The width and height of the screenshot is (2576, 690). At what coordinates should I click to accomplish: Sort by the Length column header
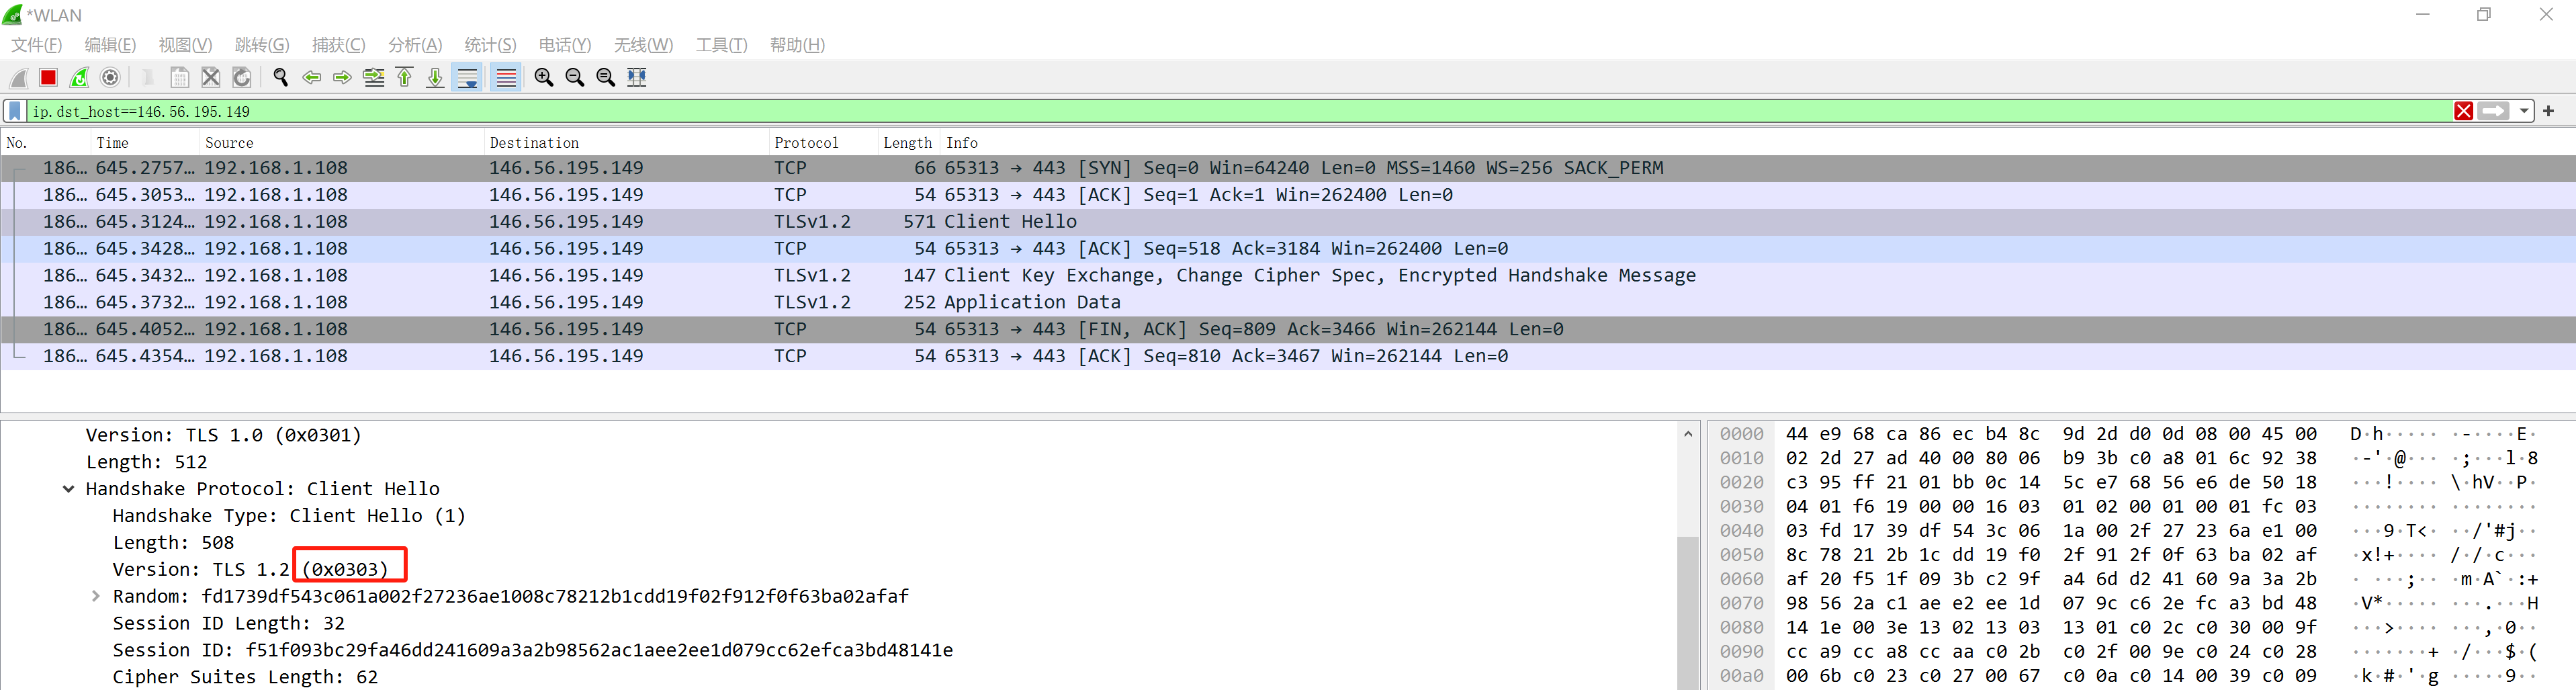click(908, 143)
